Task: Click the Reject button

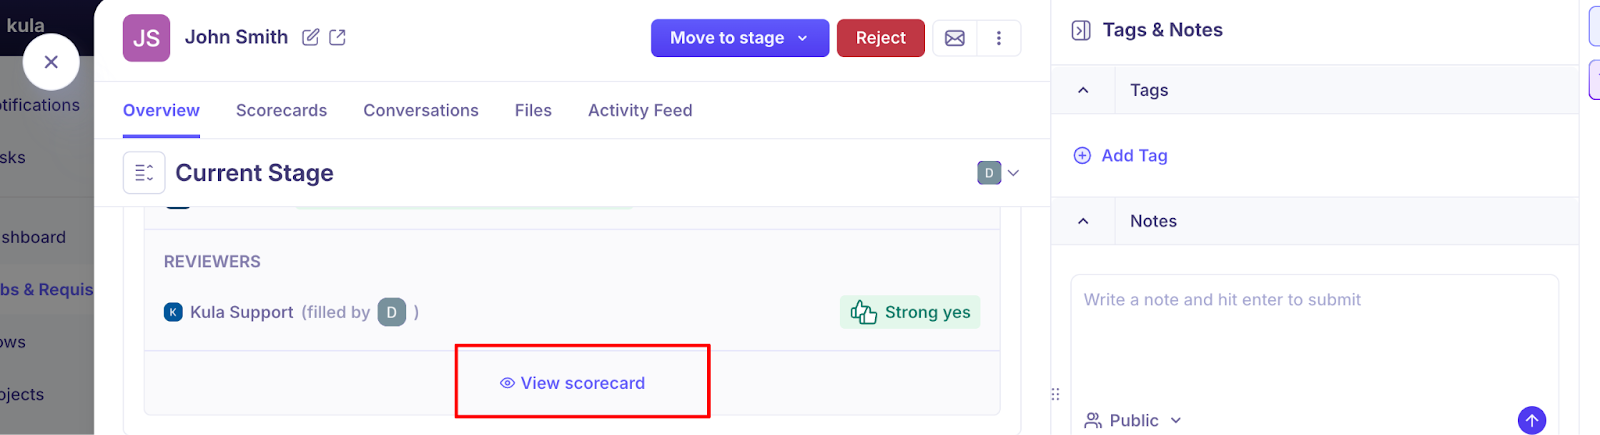Action: [880, 38]
